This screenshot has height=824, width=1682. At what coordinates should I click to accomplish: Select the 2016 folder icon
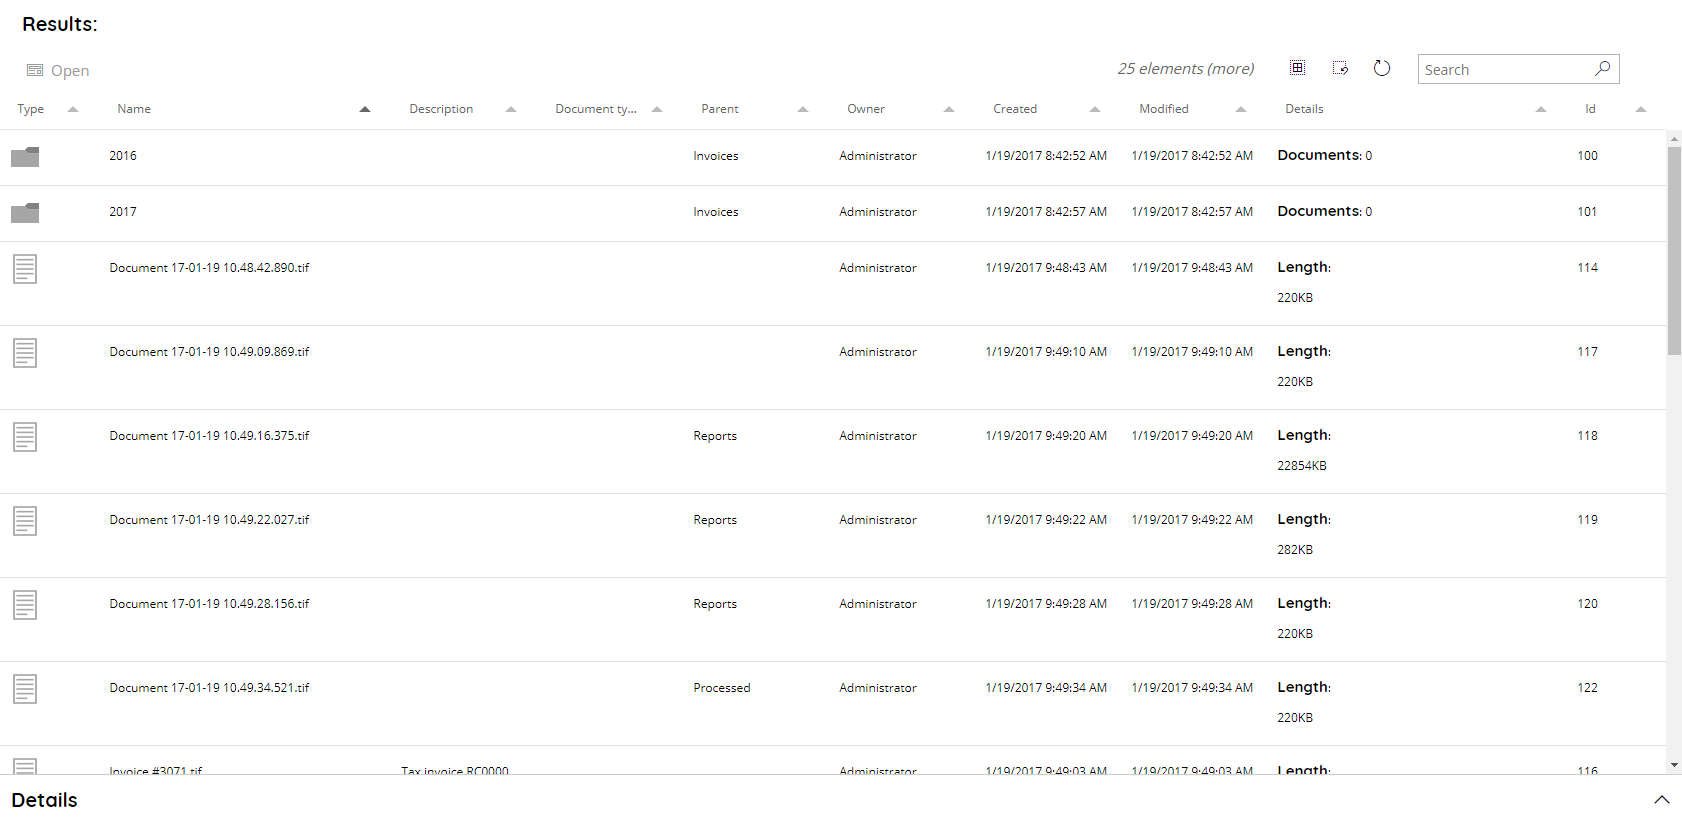pyautogui.click(x=25, y=157)
